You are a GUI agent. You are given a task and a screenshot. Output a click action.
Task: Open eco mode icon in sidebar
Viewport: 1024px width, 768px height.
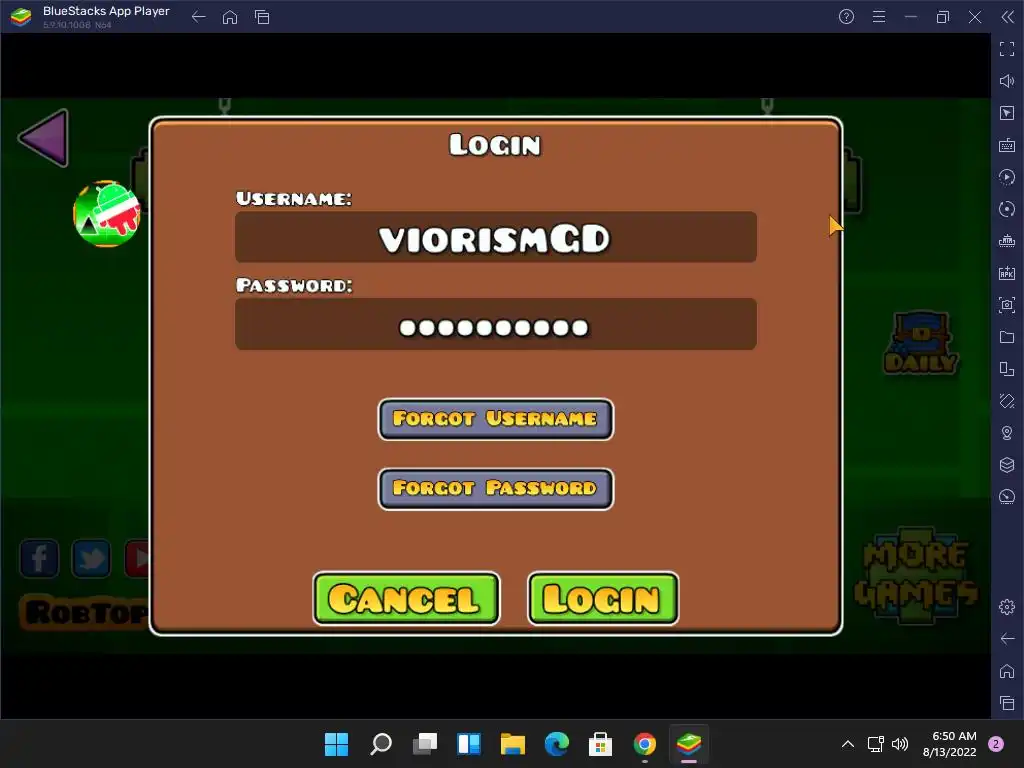pyautogui.click(x=1007, y=497)
